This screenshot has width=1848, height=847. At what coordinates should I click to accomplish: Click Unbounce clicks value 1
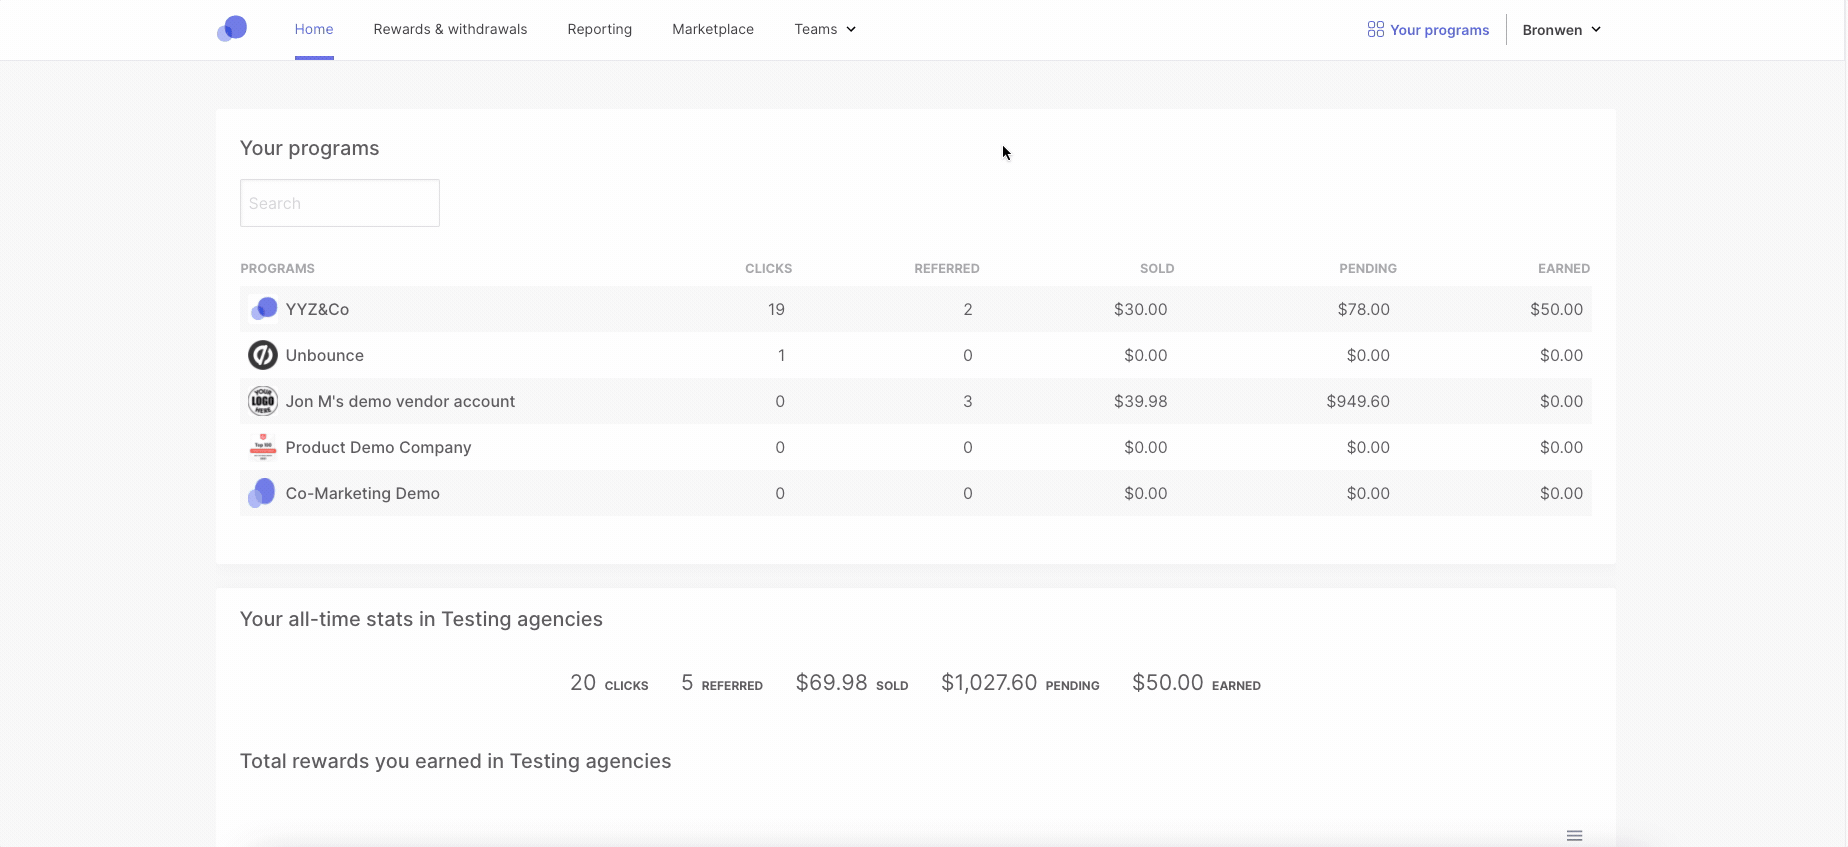(781, 355)
